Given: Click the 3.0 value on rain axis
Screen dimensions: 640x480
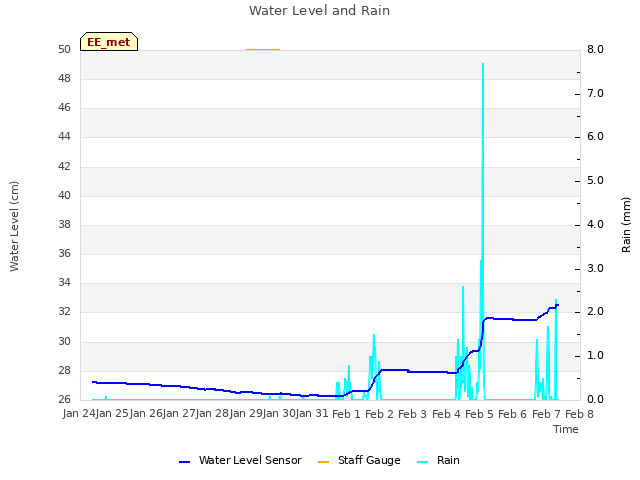Looking at the screenshot, I should 595,268.
